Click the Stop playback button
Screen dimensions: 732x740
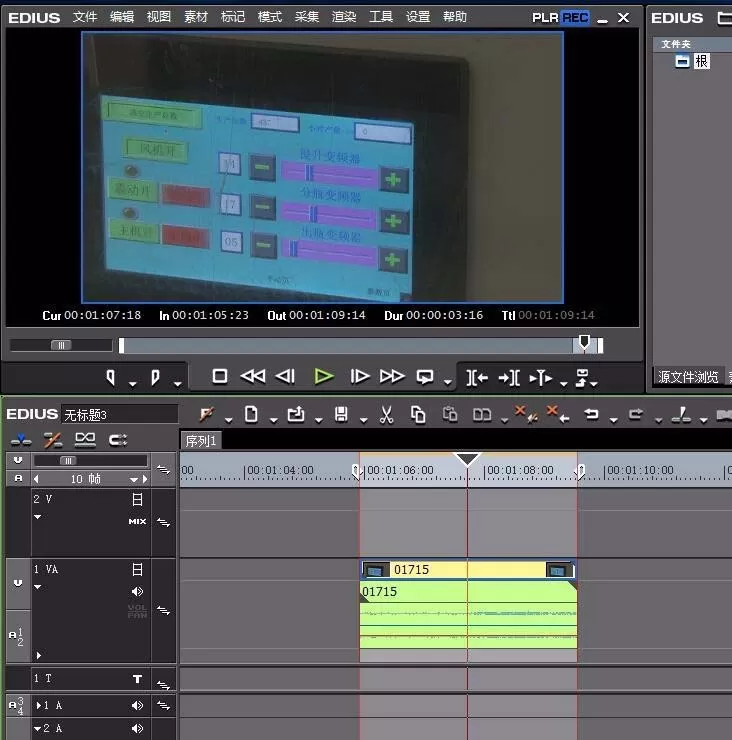point(220,377)
